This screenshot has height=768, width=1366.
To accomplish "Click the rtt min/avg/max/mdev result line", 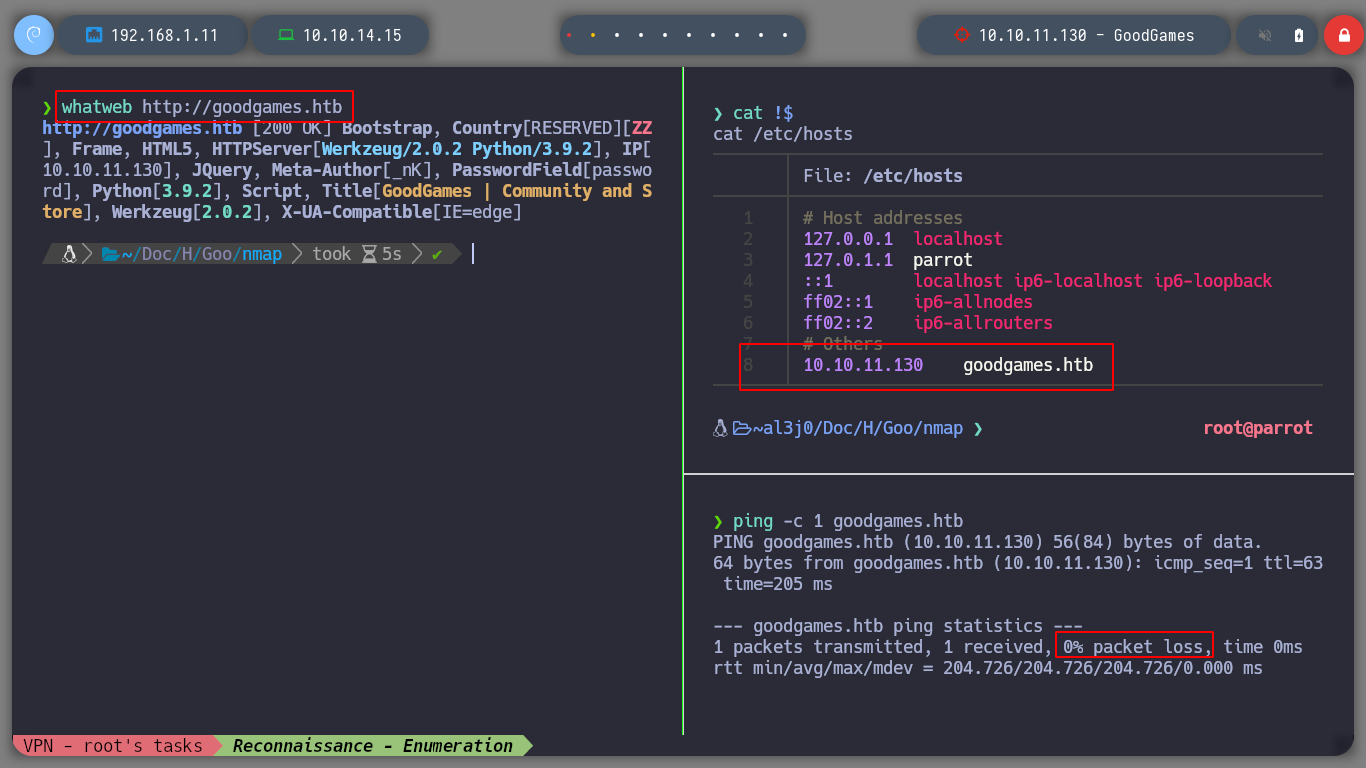I will pyautogui.click(x=988, y=668).
